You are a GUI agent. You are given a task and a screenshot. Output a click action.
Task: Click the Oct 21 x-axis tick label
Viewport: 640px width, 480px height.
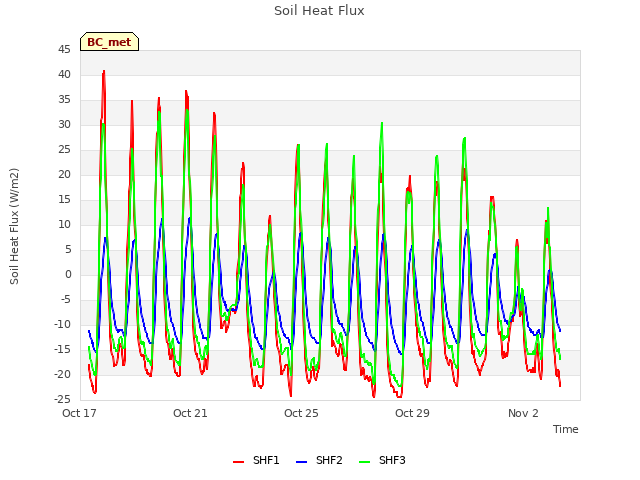click(x=190, y=413)
